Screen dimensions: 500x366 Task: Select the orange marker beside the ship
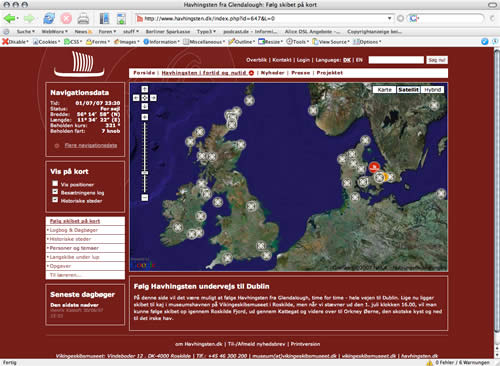pyautogui.click(x=386, y=177)
